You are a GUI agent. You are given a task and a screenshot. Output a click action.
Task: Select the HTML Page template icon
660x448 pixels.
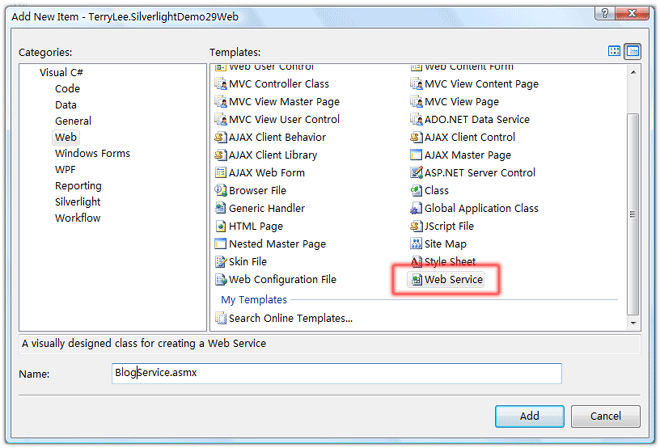coord(221,226)
